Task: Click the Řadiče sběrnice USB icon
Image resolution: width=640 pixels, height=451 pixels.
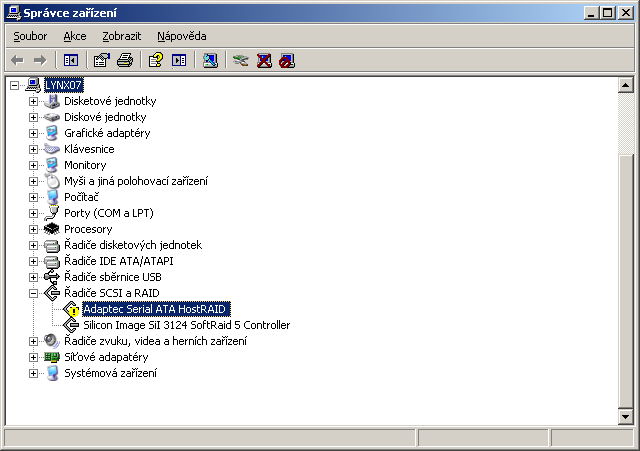Action: click(x=52, y=277)
